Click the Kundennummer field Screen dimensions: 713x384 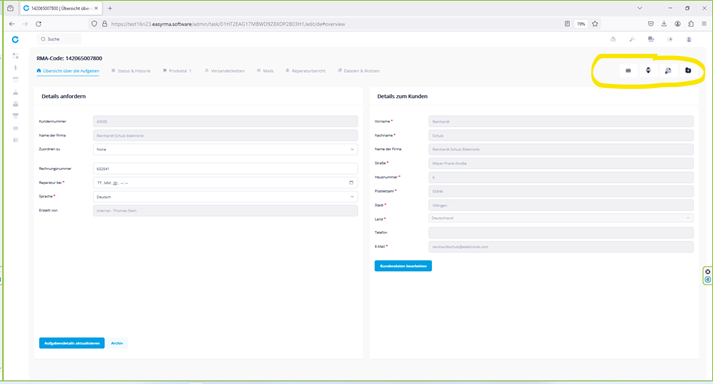tap(225, 121)
